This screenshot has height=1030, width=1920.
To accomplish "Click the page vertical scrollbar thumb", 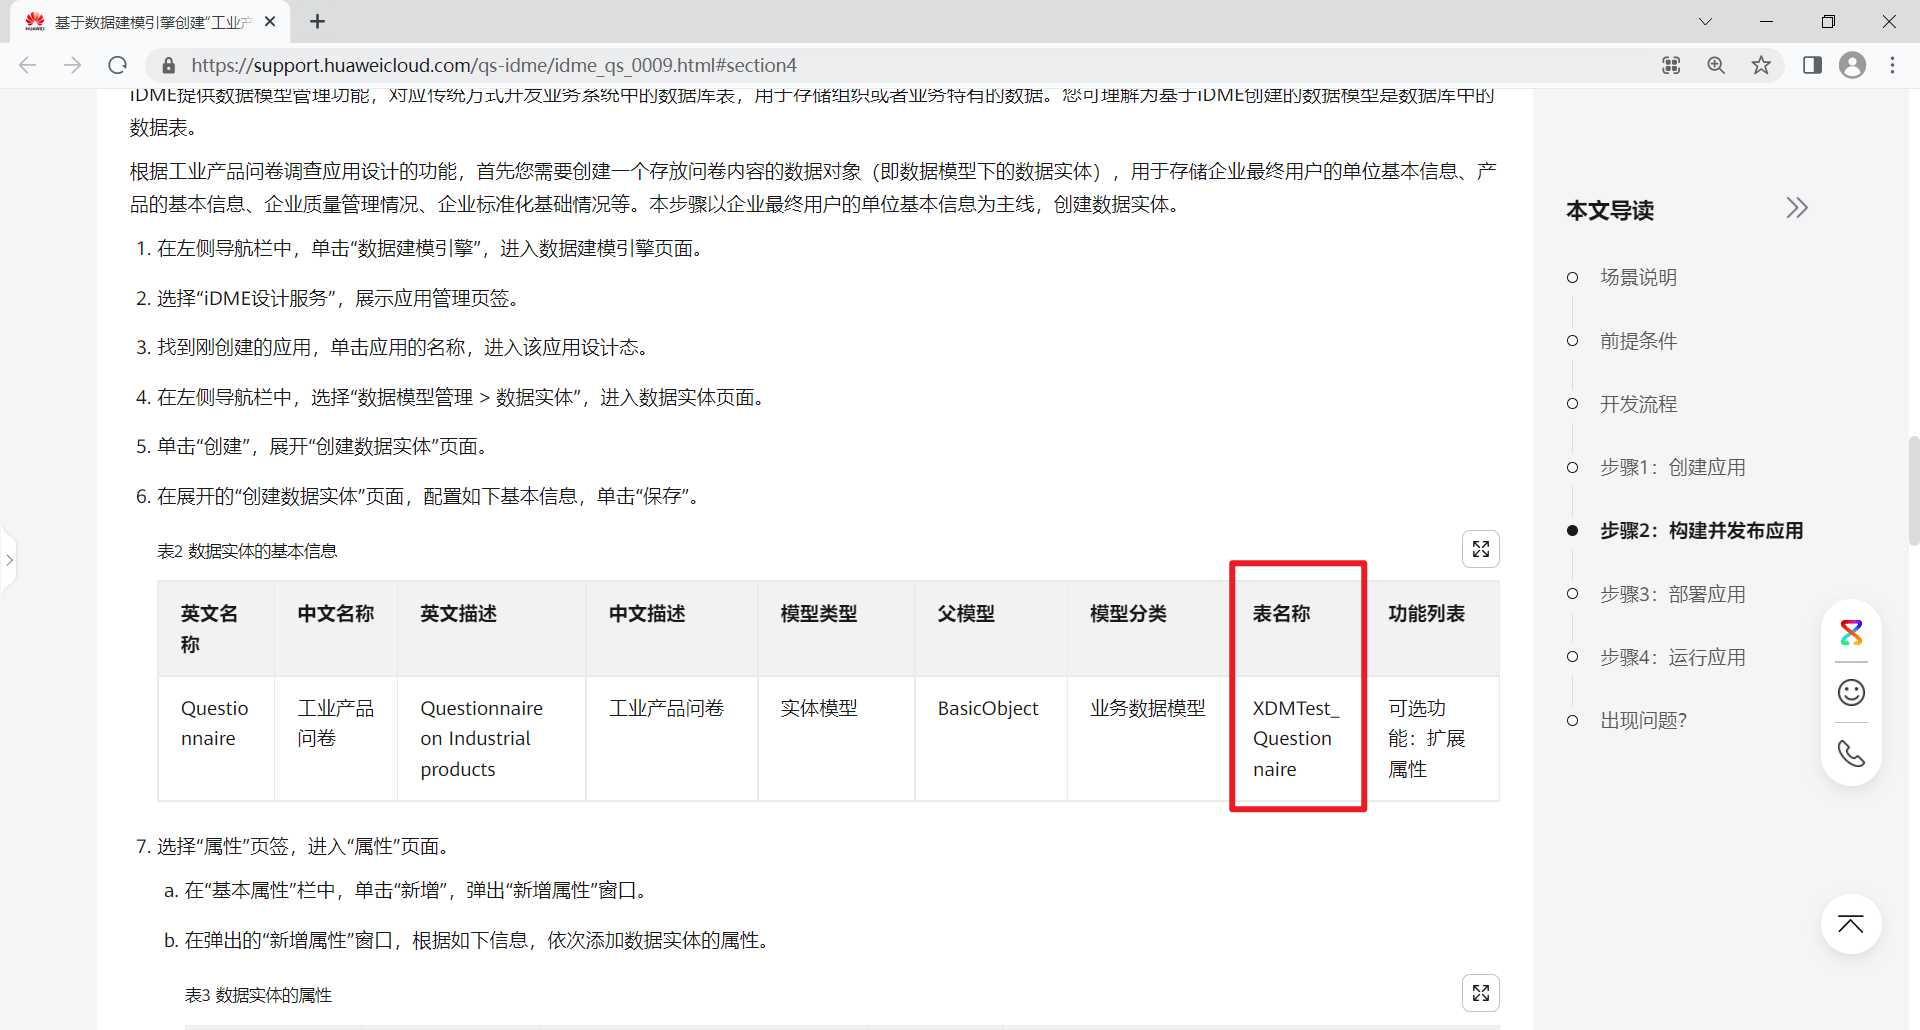I will click(1913, 490).
